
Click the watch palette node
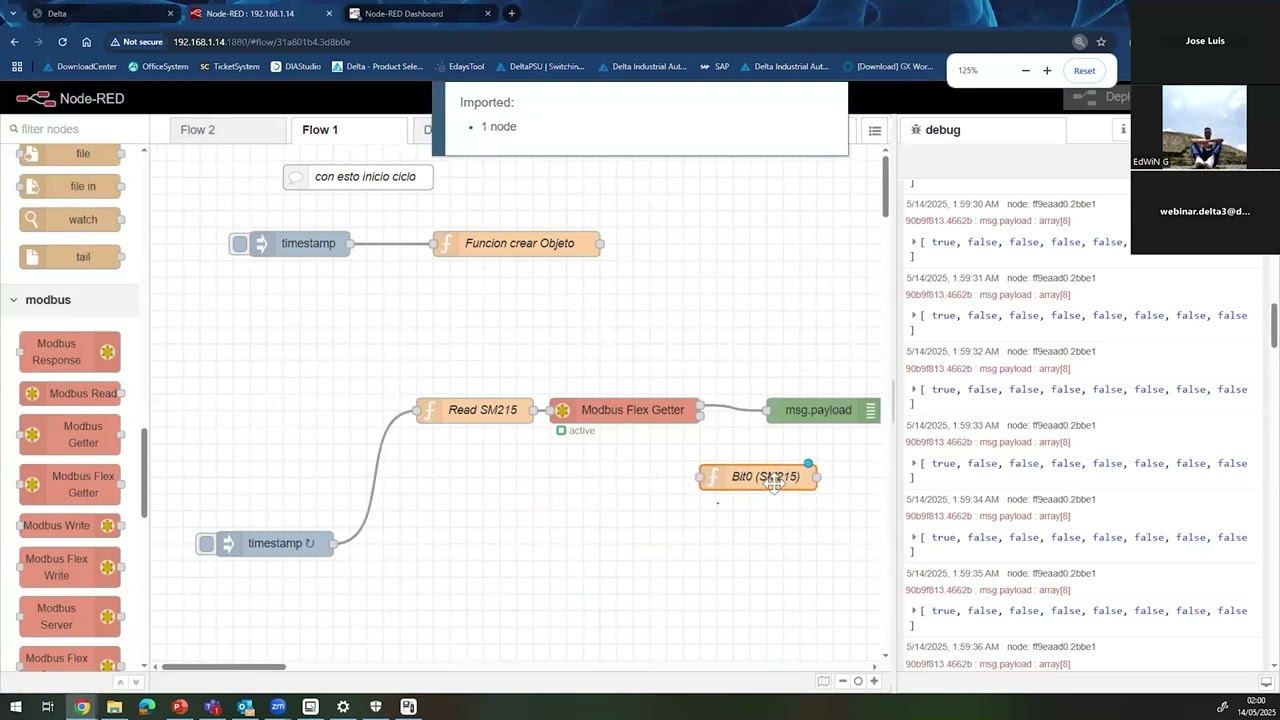coord(70,220)
